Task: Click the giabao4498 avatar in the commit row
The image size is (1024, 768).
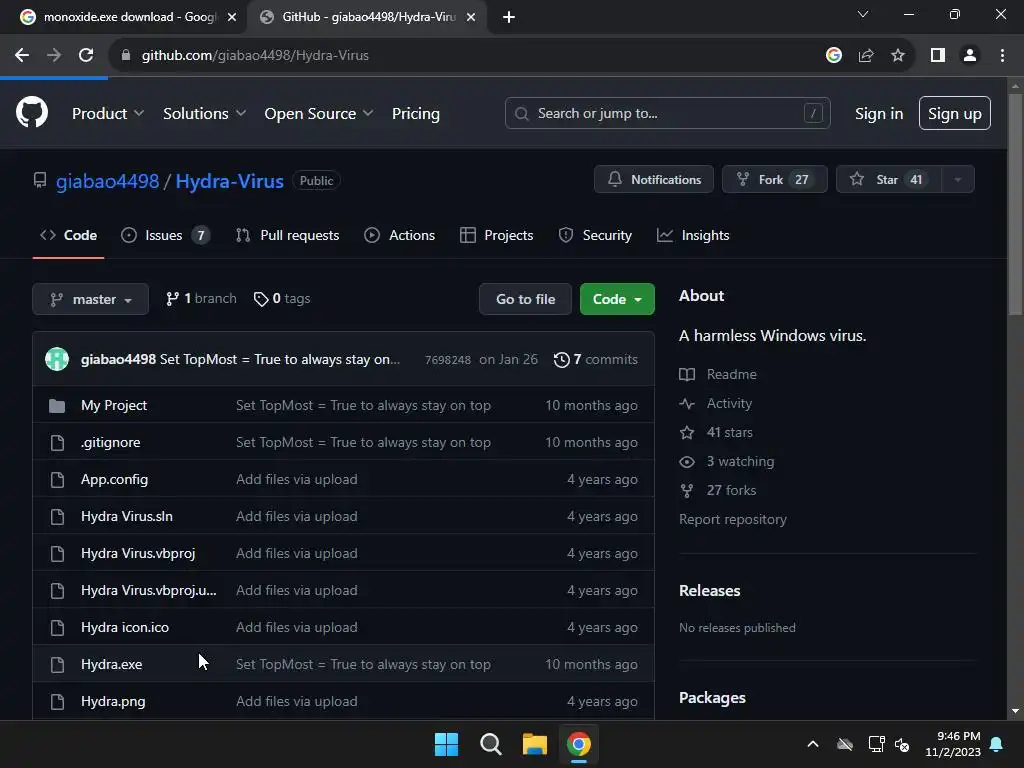Action: pyautogui.click(x=57, y=359)
